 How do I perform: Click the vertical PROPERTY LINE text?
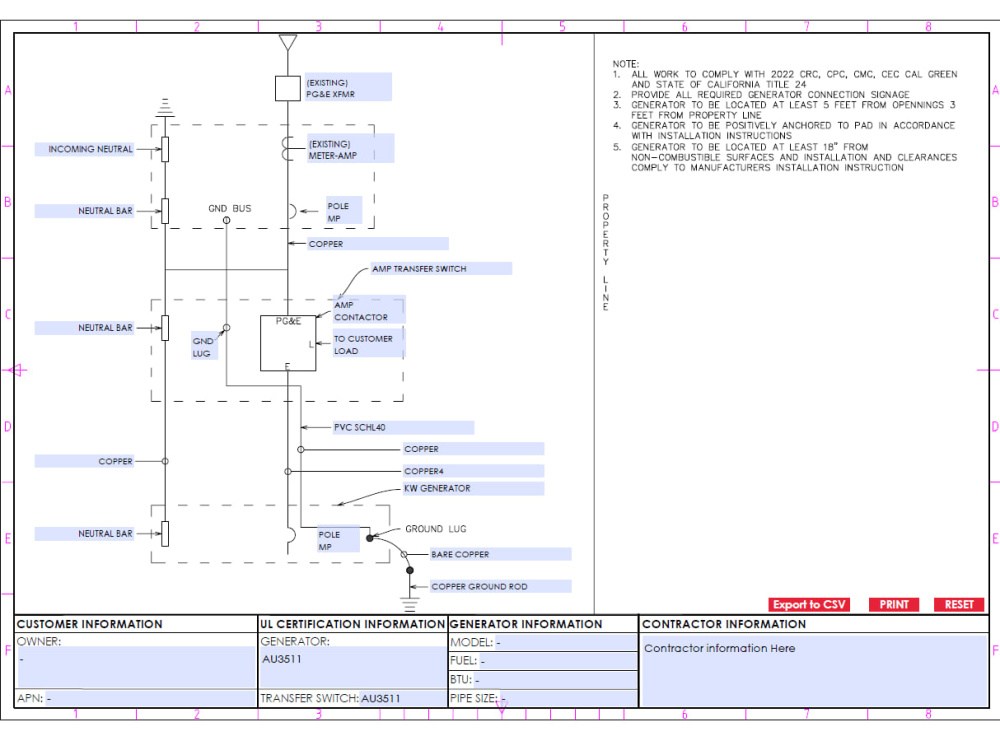(605, 253)
